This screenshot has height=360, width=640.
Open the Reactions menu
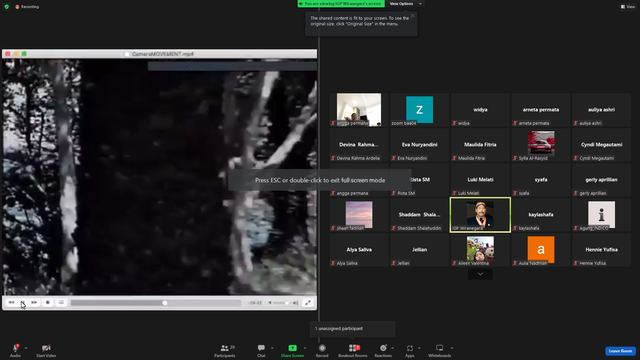[x=383, y=350]
